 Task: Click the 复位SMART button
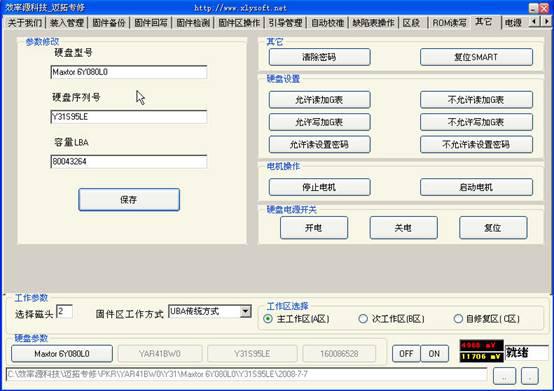(x=476, y=57)
